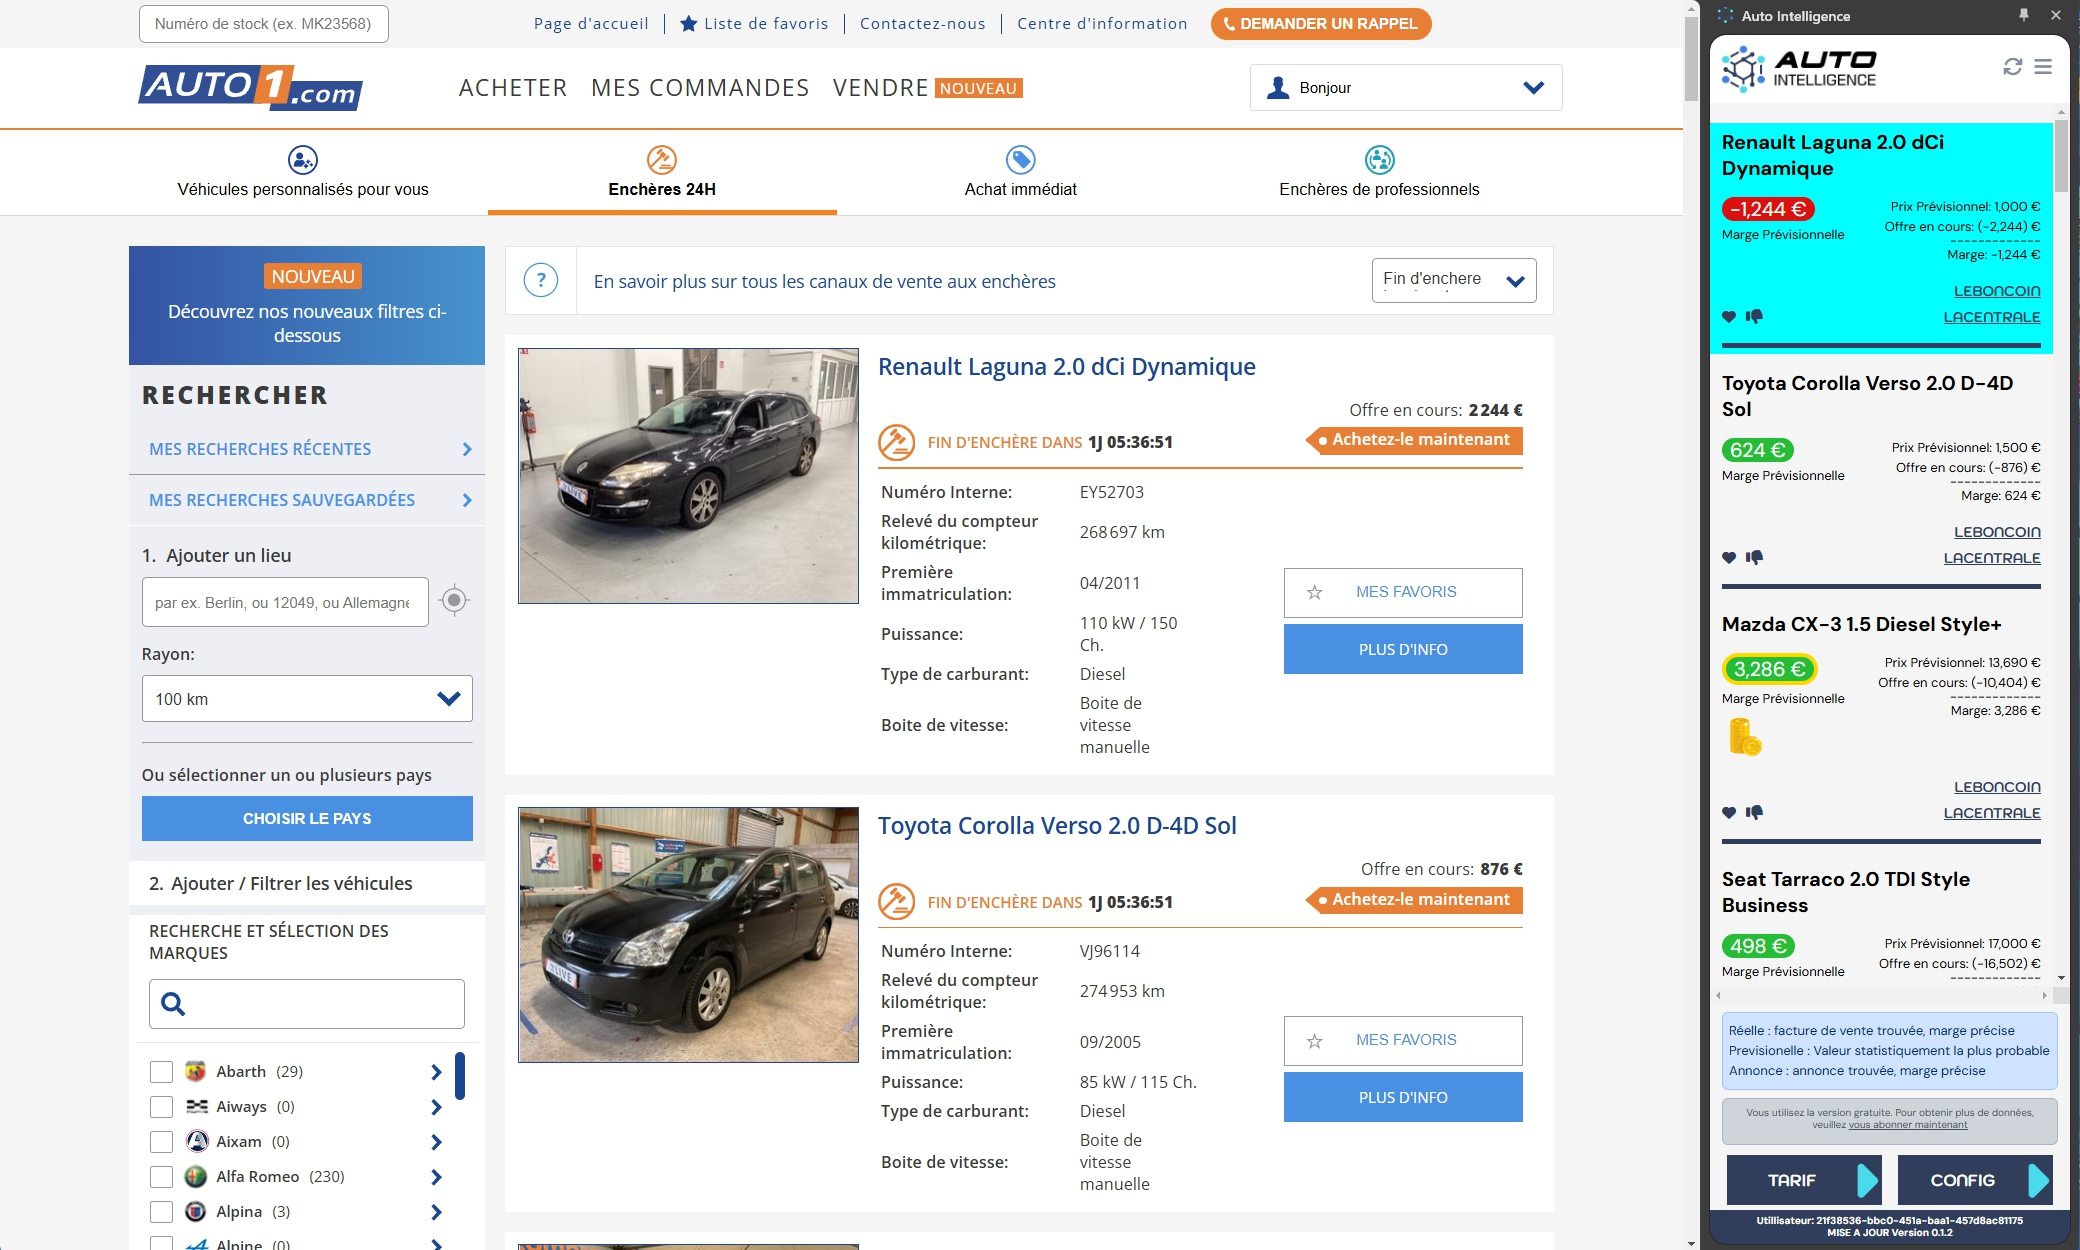Screen dimensions: 2080x1250
Task: Click the Ajouter un lieu location field
Action: coord(285,602)
